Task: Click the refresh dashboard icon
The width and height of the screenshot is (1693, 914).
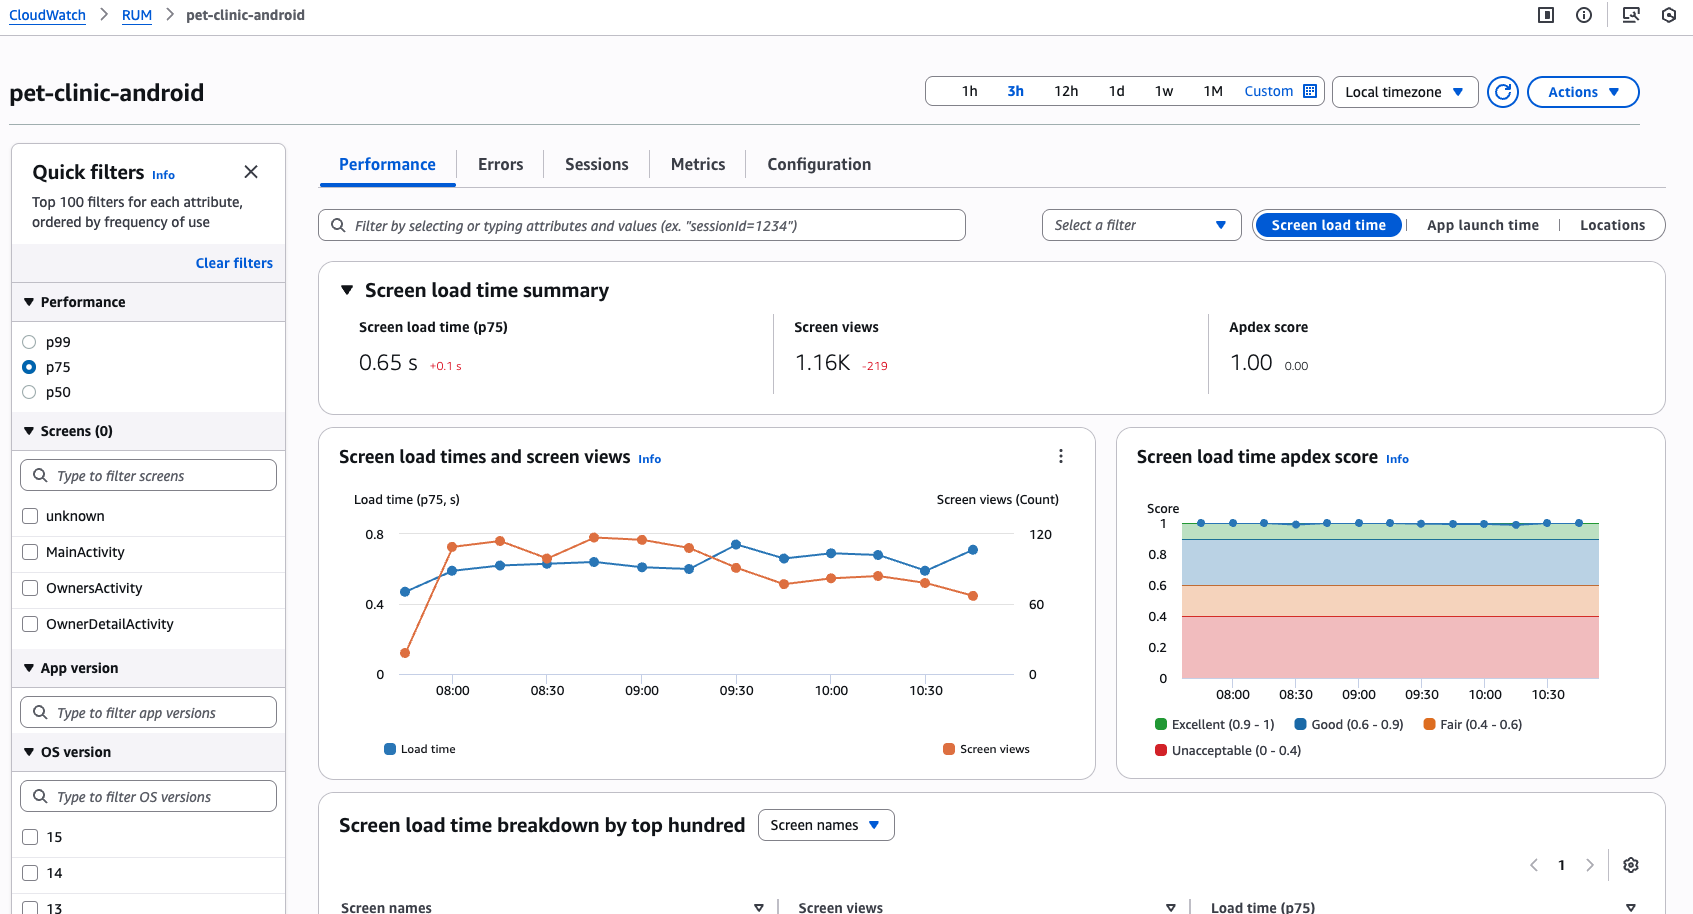Action: click(x=1502, y=92)
